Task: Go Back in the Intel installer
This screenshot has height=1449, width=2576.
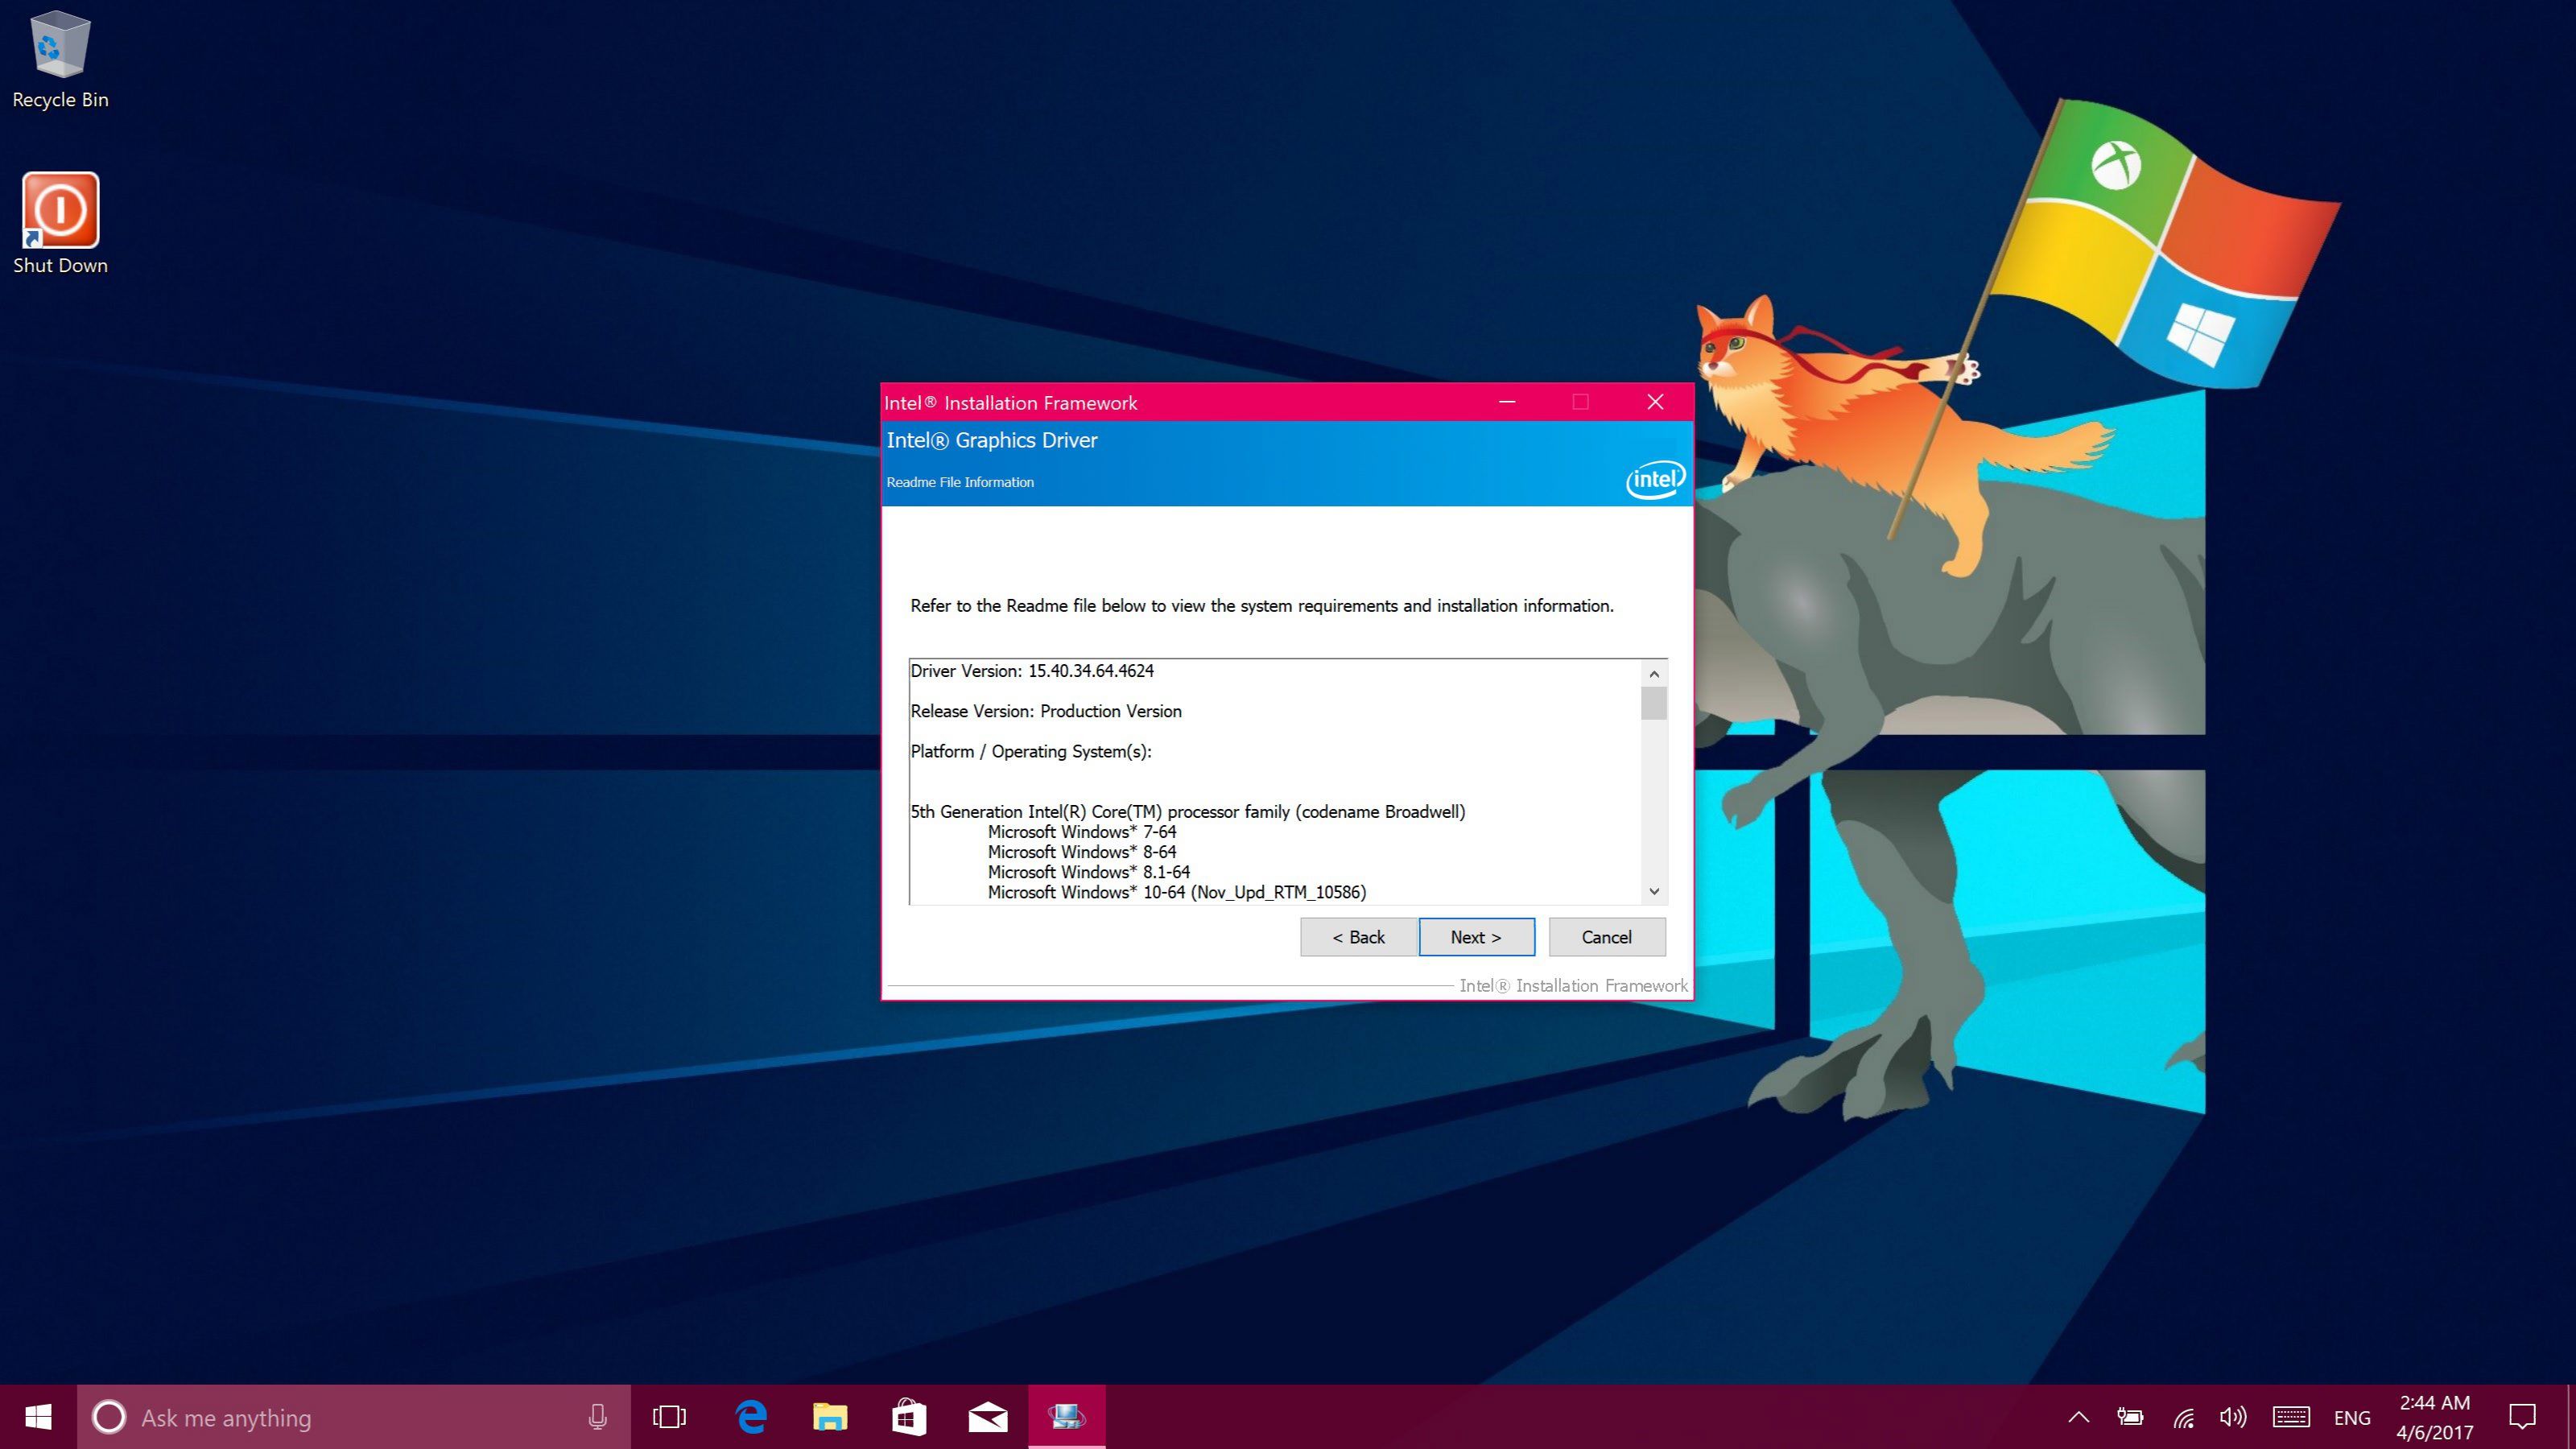Action: click(1358, 937)
